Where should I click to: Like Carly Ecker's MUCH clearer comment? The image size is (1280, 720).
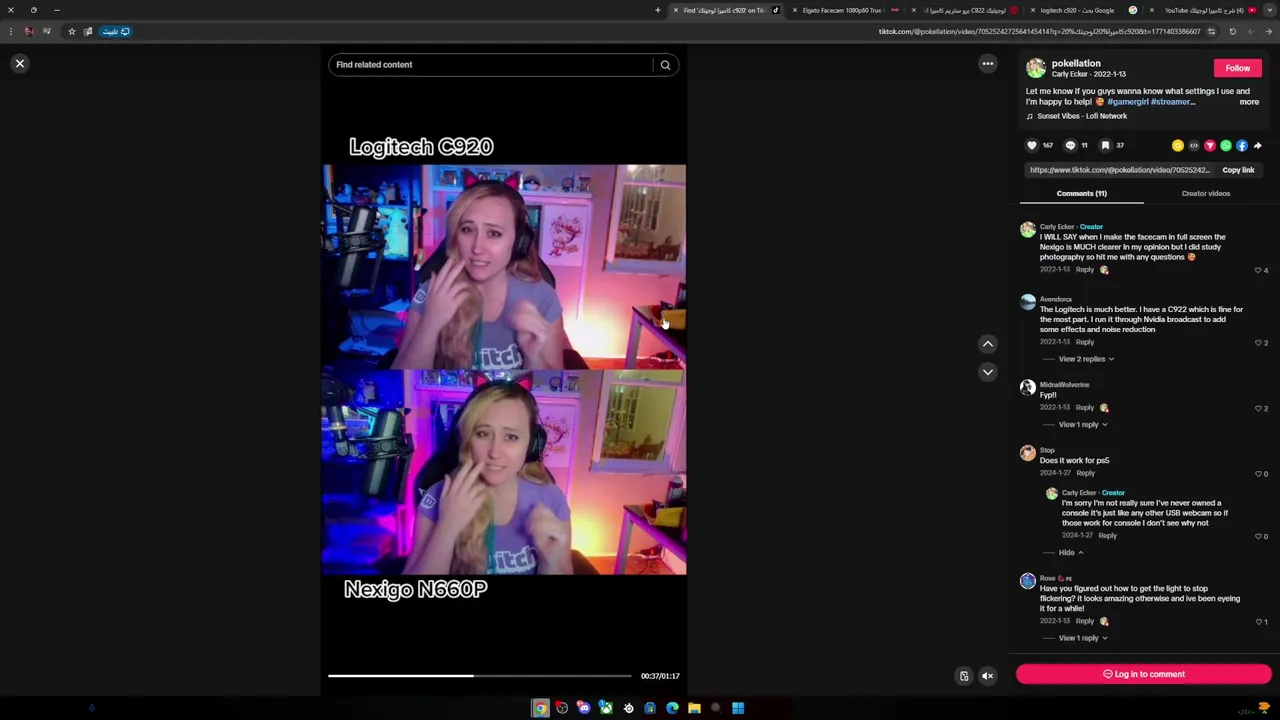(1258, 270)
